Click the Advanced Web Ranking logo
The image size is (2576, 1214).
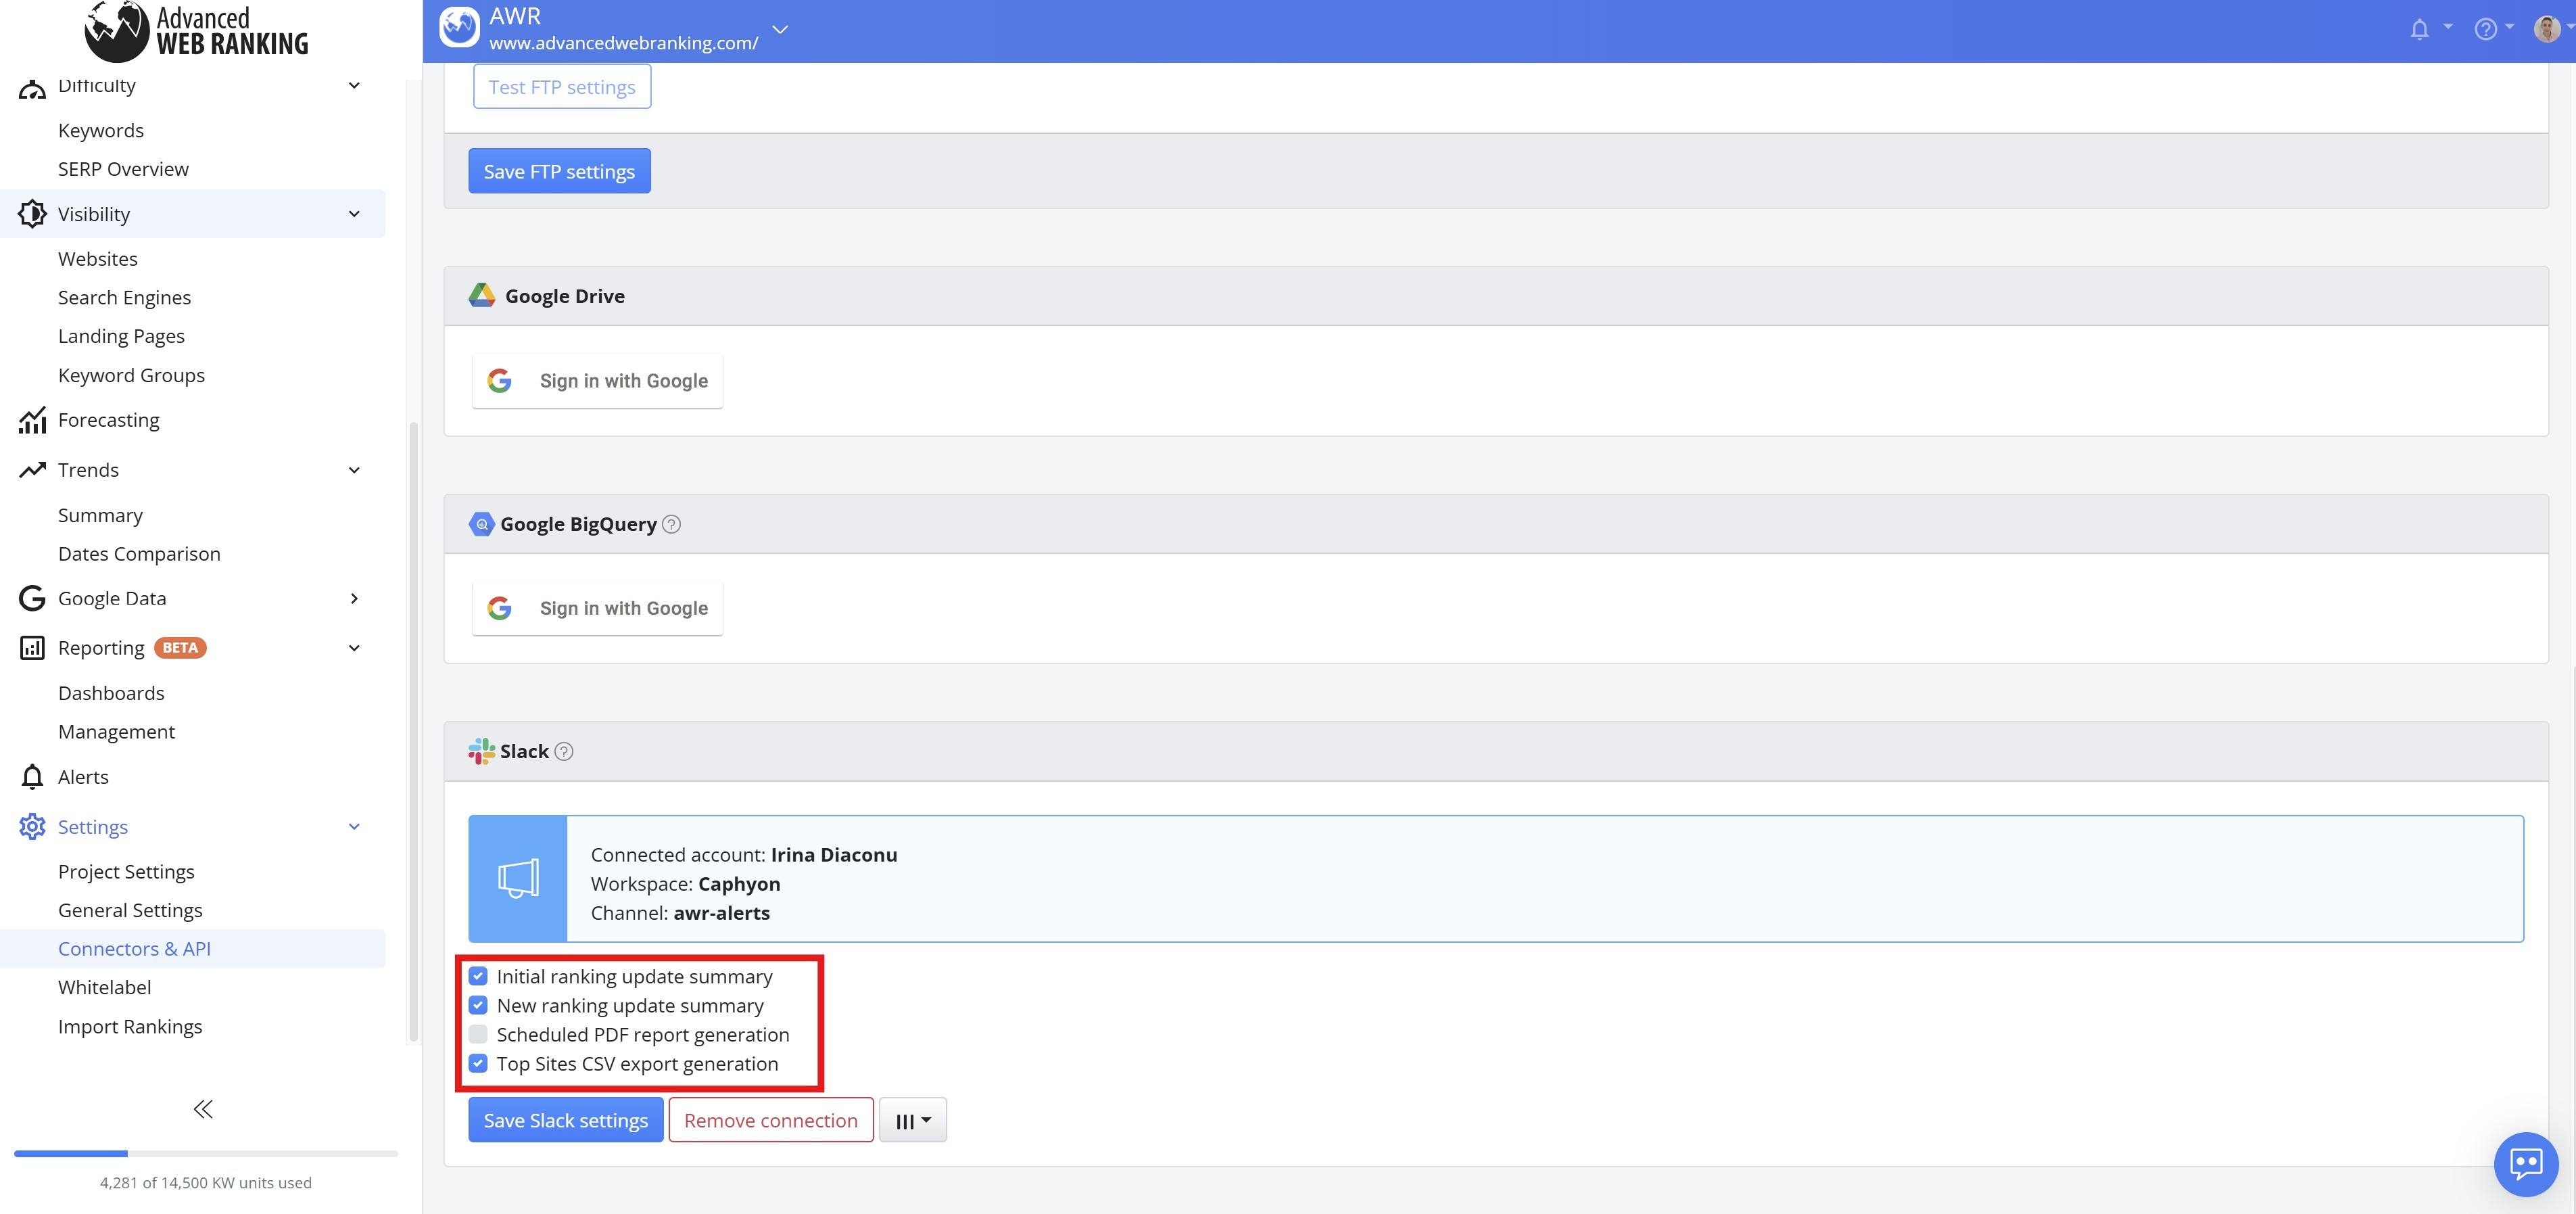(x=197, y=31)
